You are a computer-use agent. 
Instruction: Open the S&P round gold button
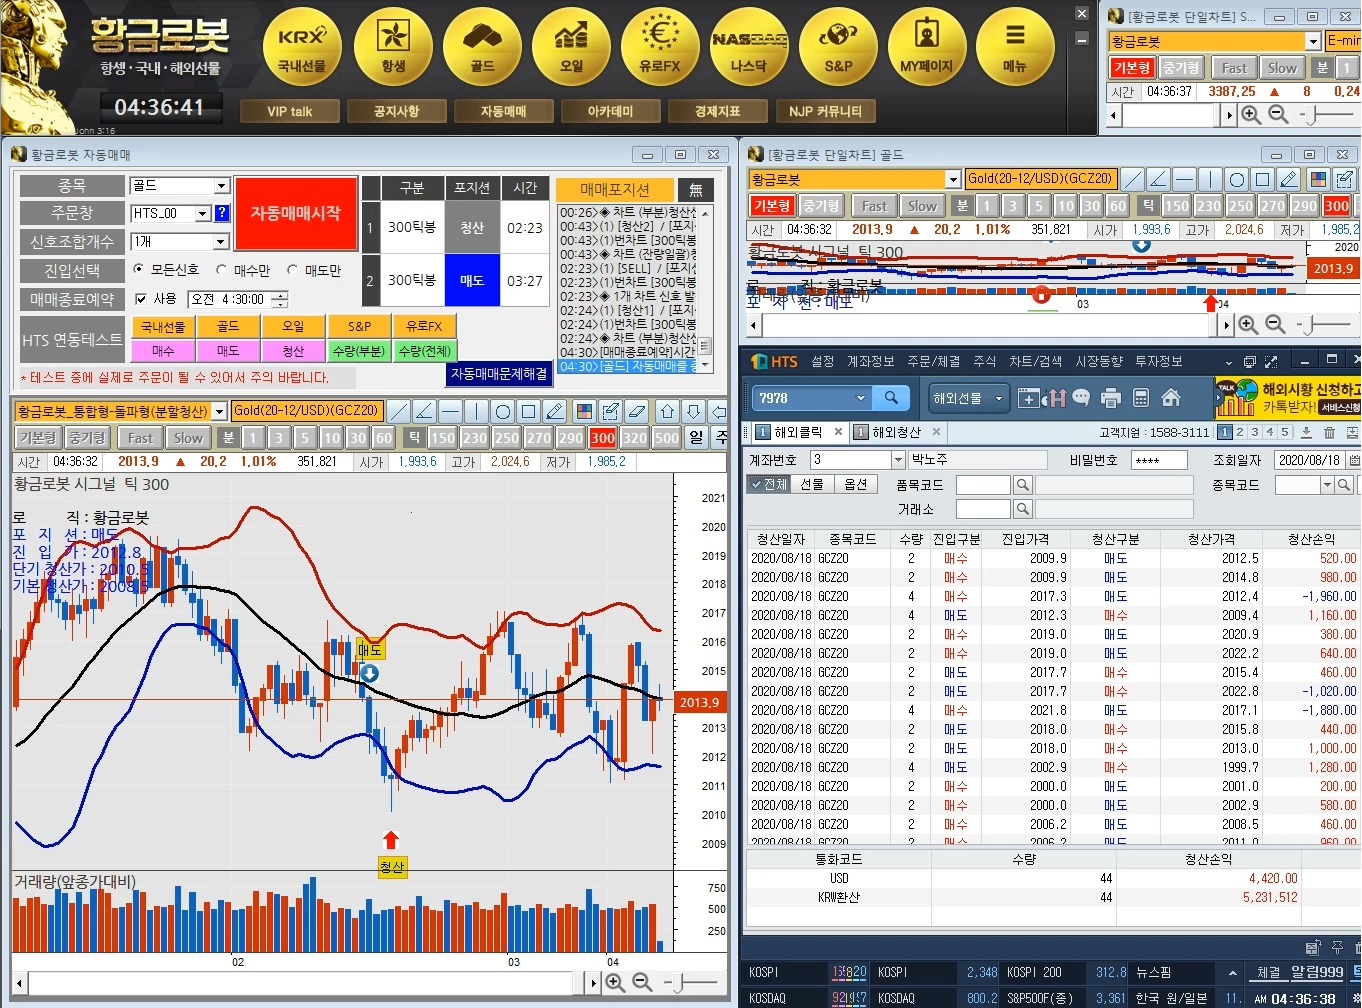[x=838, y=48]
